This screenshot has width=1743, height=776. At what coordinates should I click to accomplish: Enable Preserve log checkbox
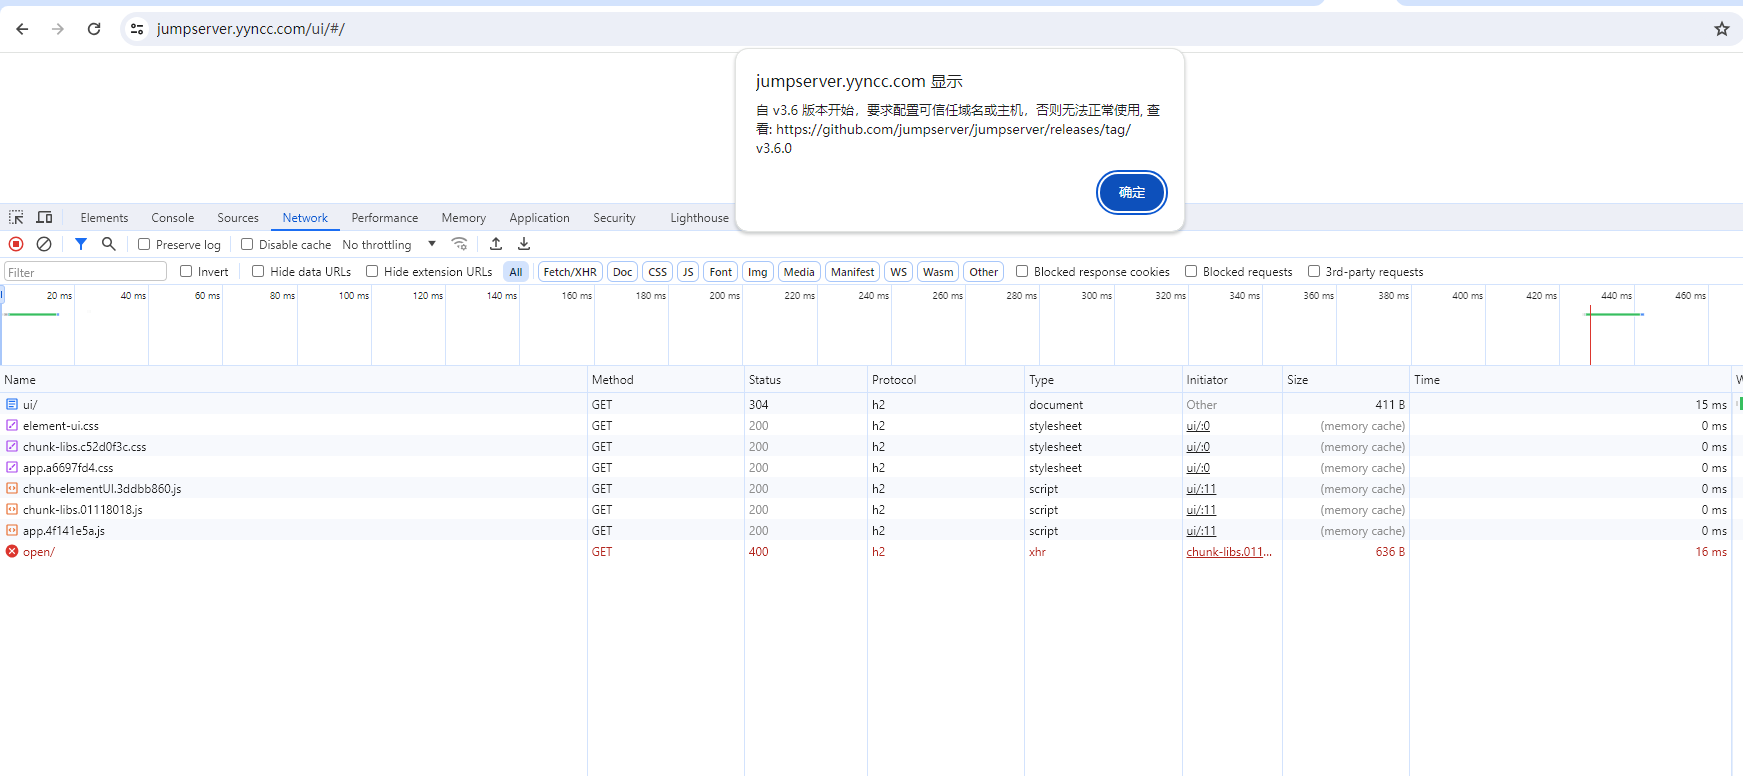(144, 244)
